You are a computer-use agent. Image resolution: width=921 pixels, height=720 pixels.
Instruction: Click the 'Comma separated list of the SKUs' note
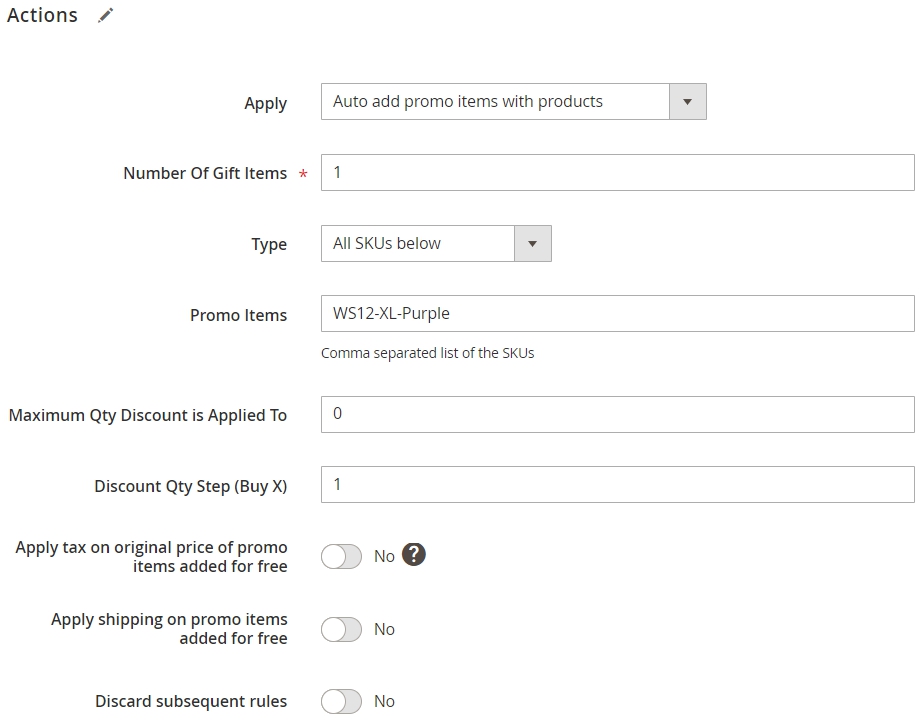click(x=428, y=353)
